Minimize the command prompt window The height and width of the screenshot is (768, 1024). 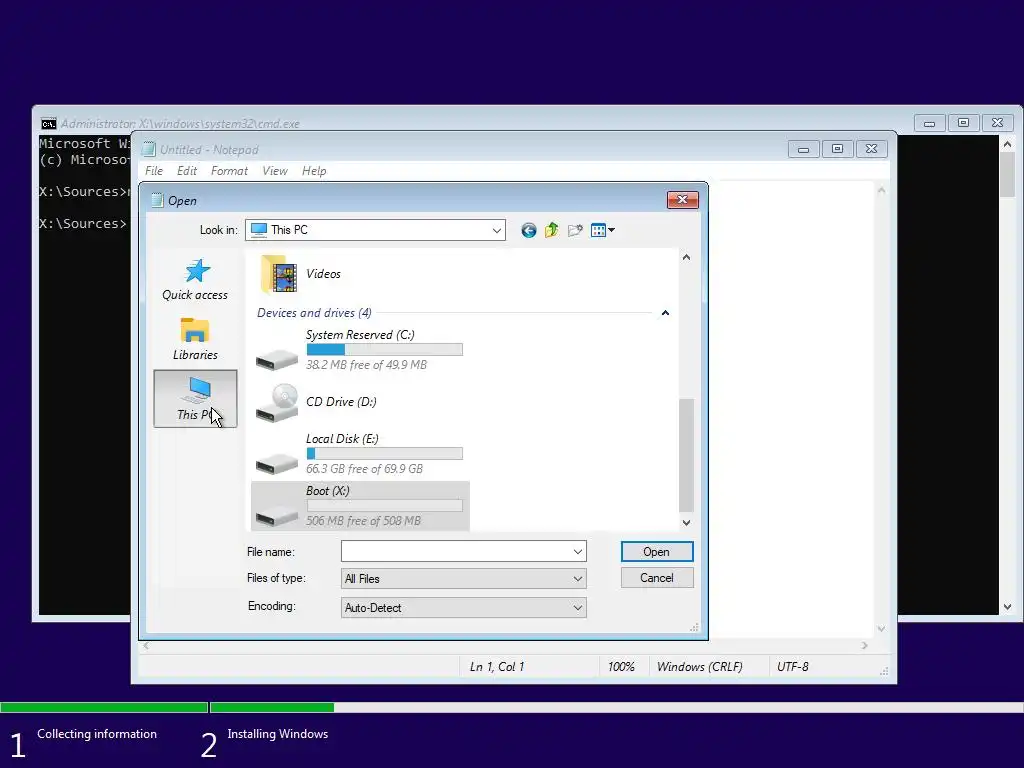tap(929, 123)
